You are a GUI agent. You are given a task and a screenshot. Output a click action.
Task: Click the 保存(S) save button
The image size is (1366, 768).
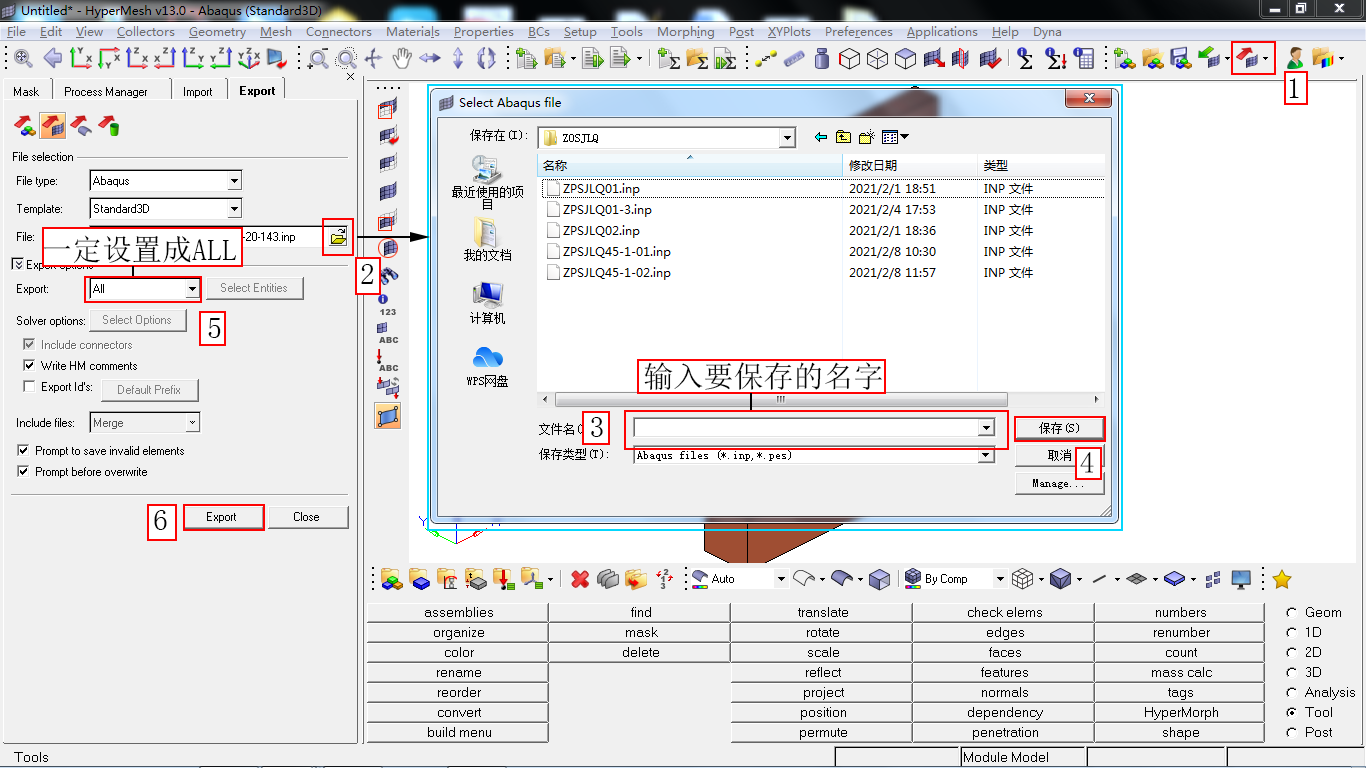(x=1060, y=428)
